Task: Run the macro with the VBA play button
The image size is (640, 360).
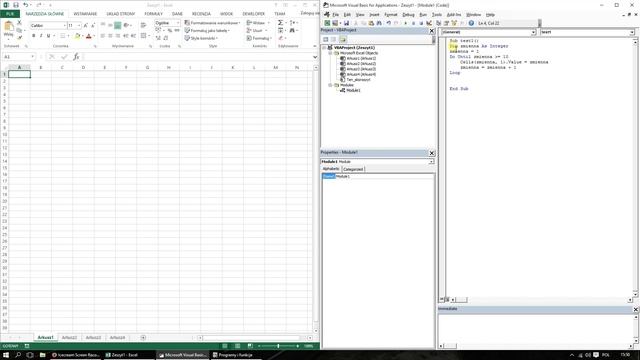Action: coord(405,23)
